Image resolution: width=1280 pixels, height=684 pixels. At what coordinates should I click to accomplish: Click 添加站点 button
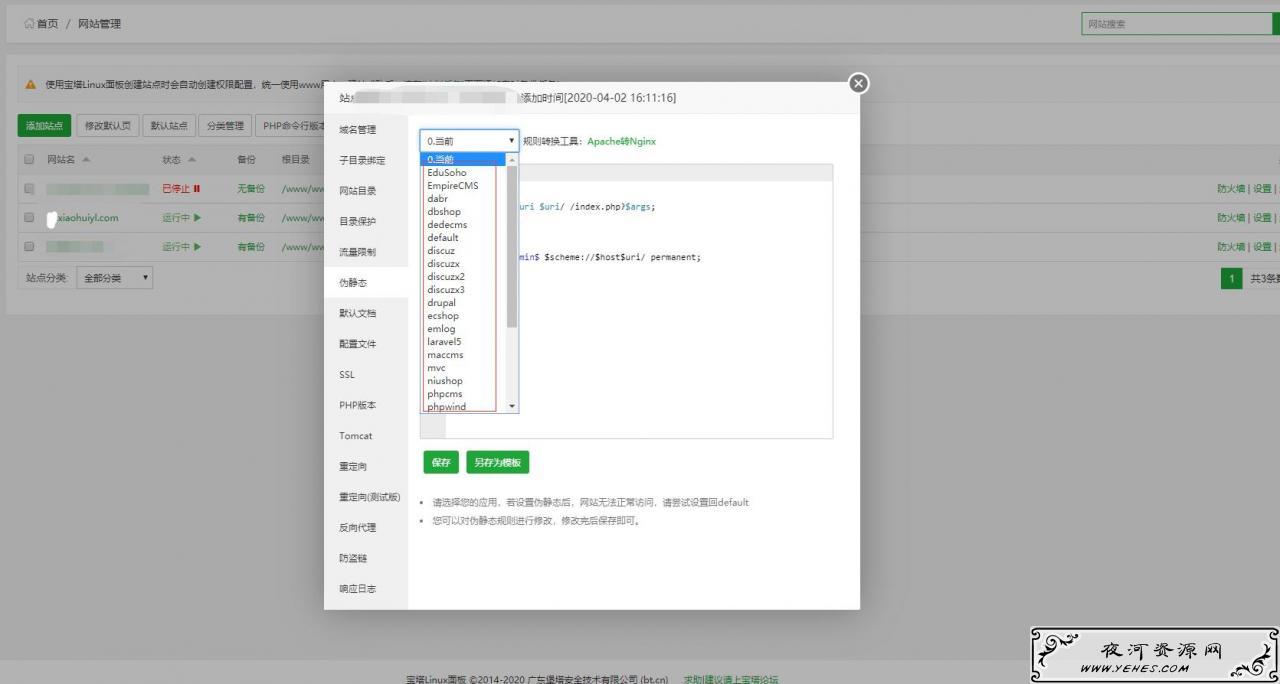(x=45, y=126)
